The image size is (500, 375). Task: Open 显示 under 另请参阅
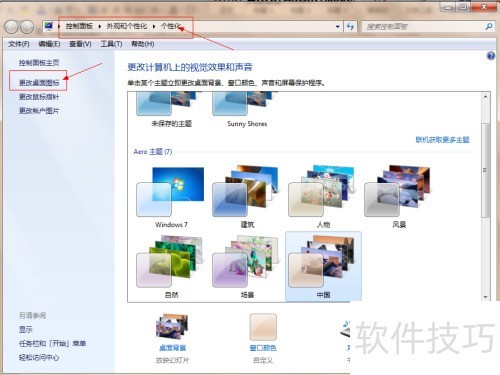click(26, 330)
